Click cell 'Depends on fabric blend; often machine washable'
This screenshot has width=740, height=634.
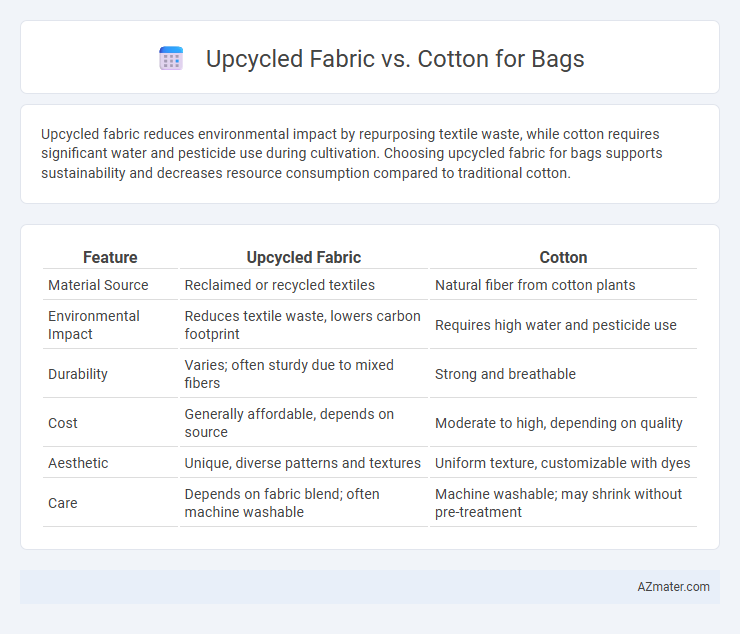click(282, 503)
